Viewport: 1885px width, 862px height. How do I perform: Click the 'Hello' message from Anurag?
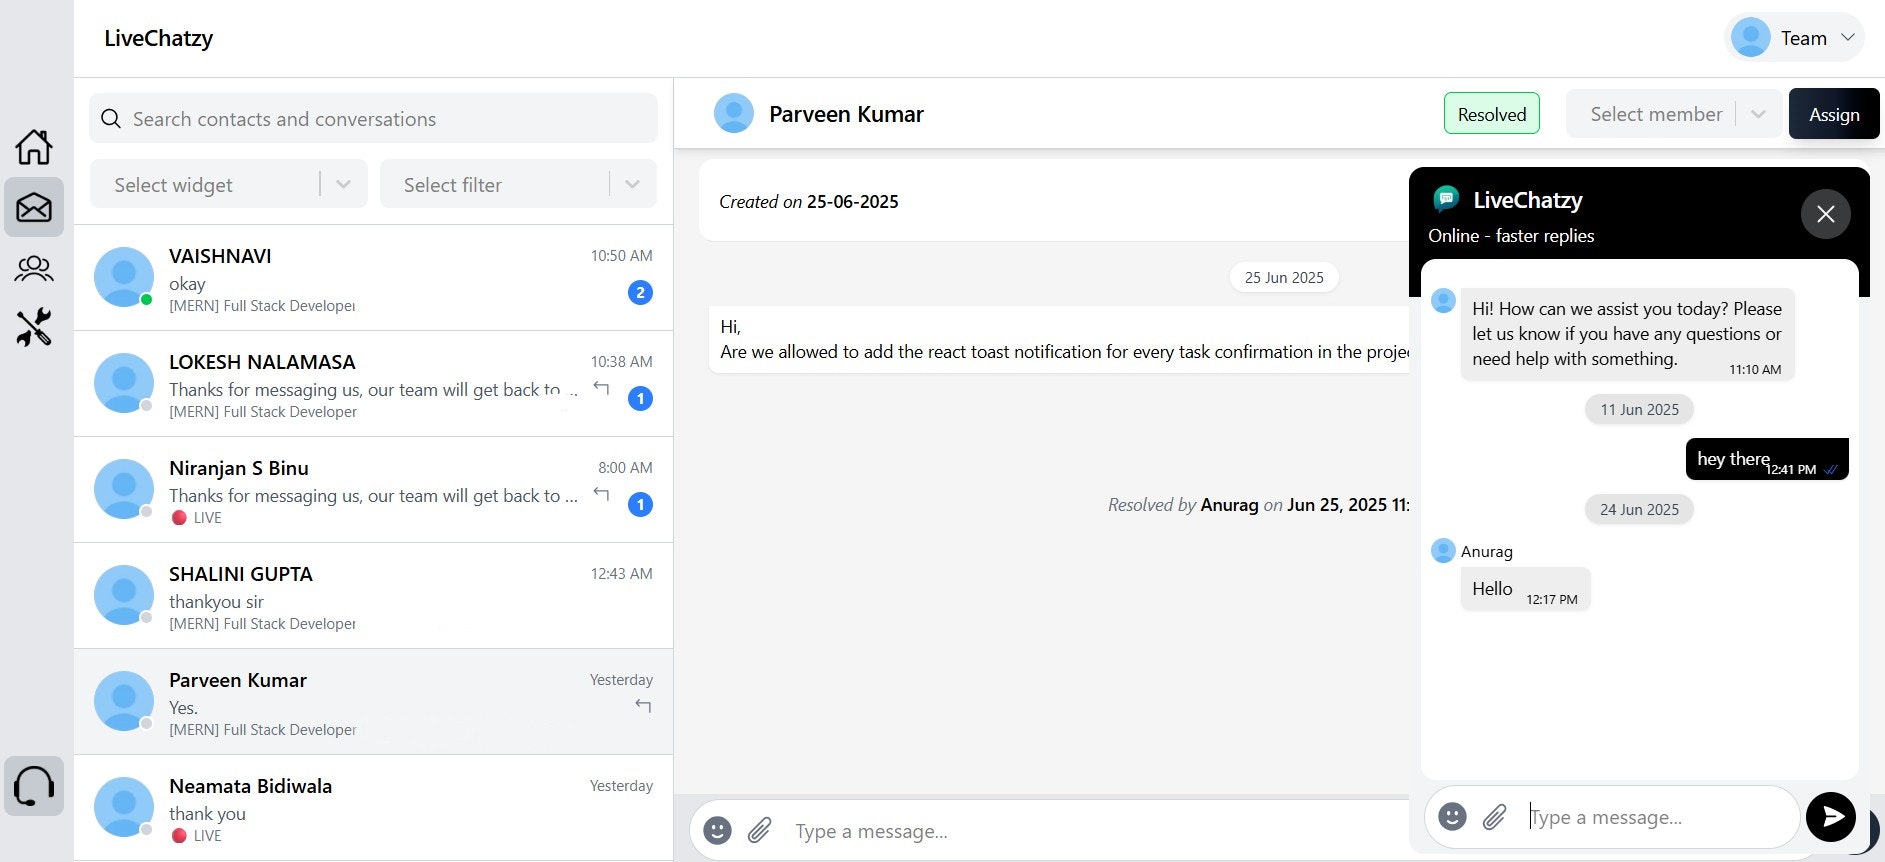pyautogui.click(x=1525, y=589)
